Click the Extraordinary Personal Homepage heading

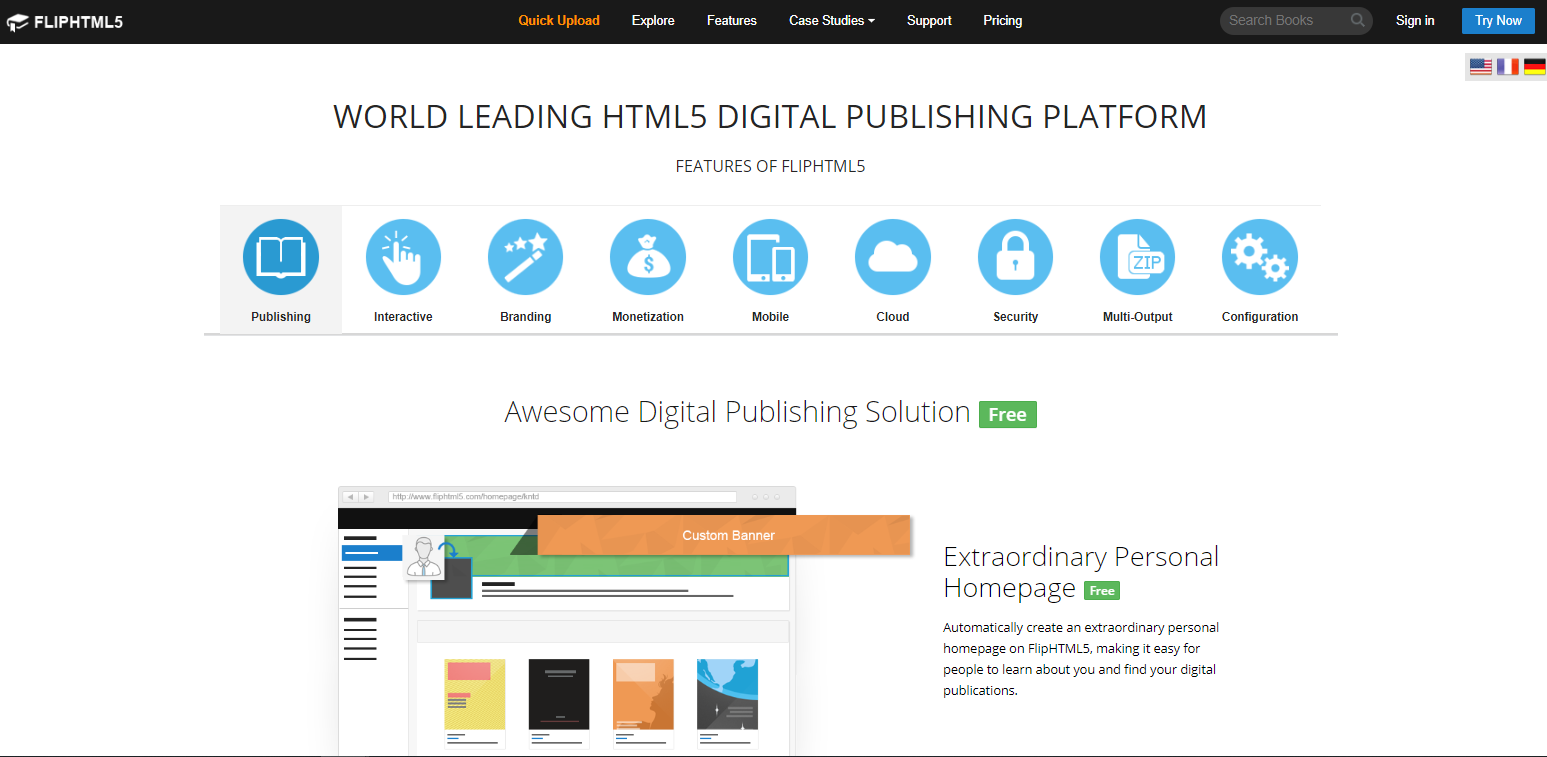1081,572
